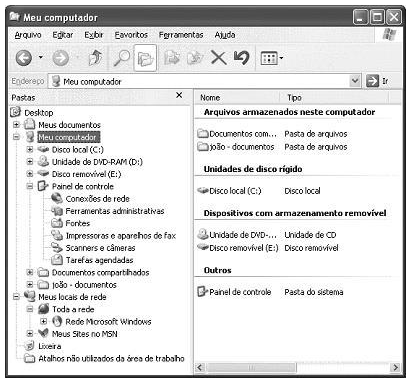Screen dimensions: 411x383
Task: Collapse the Toda a rede node
Action: pos(30,309)
